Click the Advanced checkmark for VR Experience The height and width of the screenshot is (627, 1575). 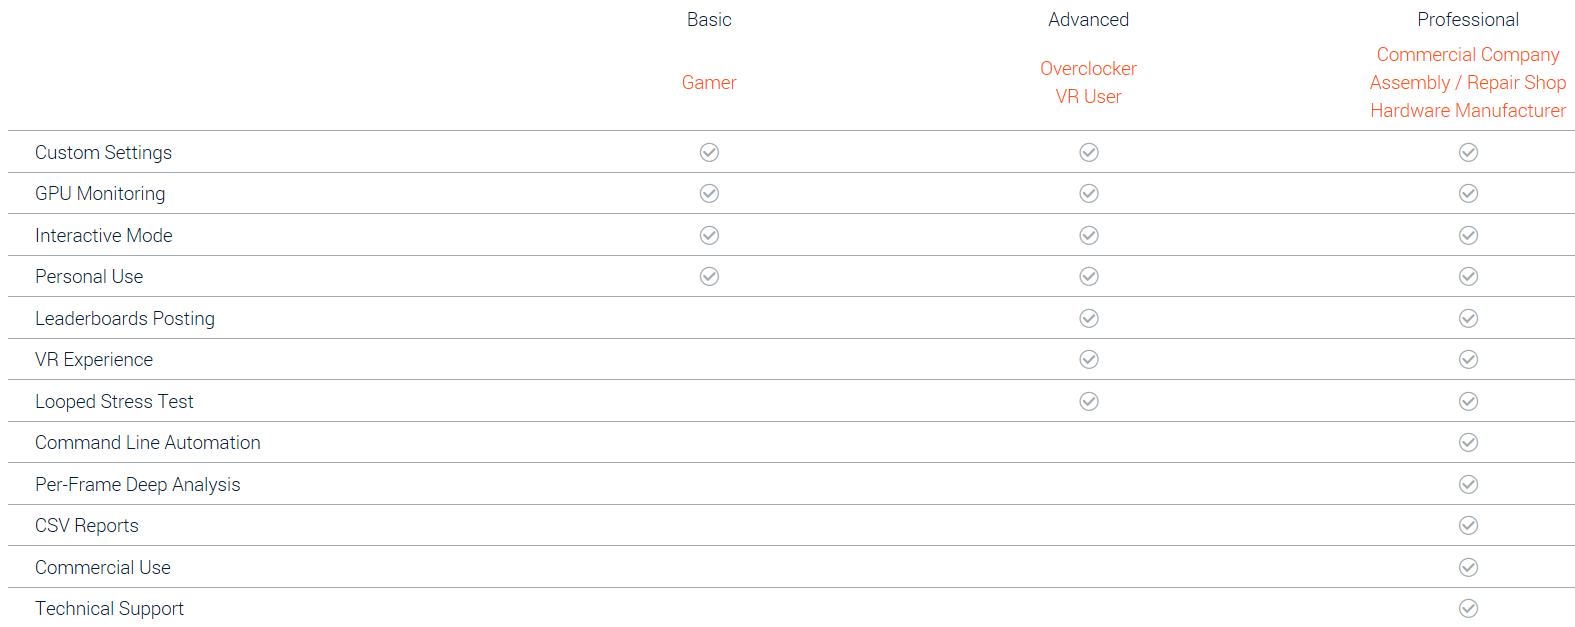click(1089, 359)
